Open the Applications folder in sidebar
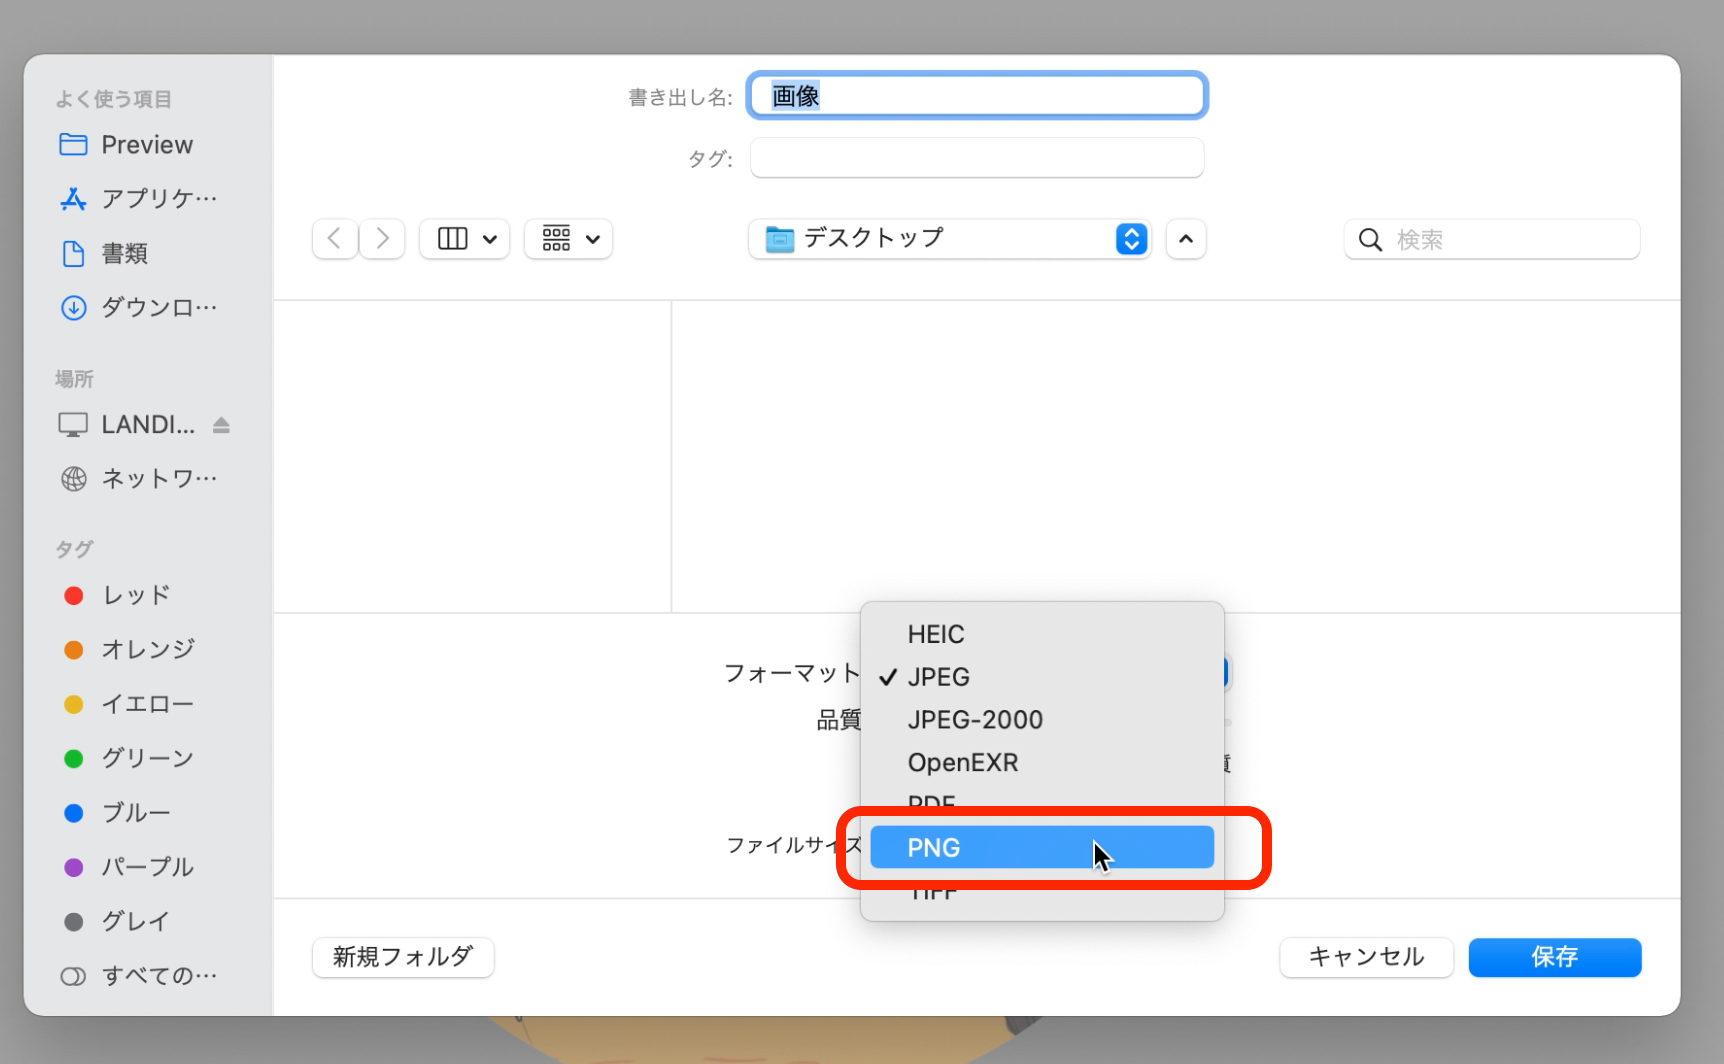The height and width of the screenshot is (1064, 1724). click(138, 199)
